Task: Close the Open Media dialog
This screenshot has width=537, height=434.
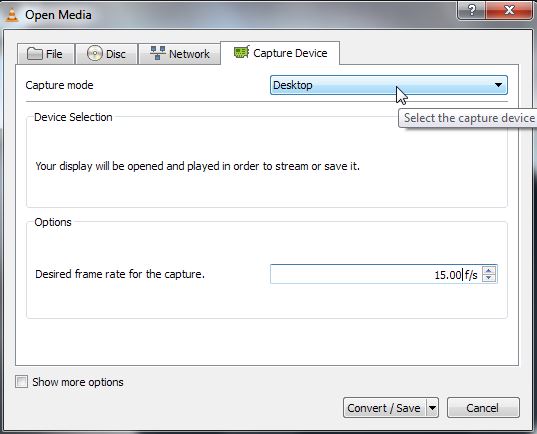Action: 509,10
